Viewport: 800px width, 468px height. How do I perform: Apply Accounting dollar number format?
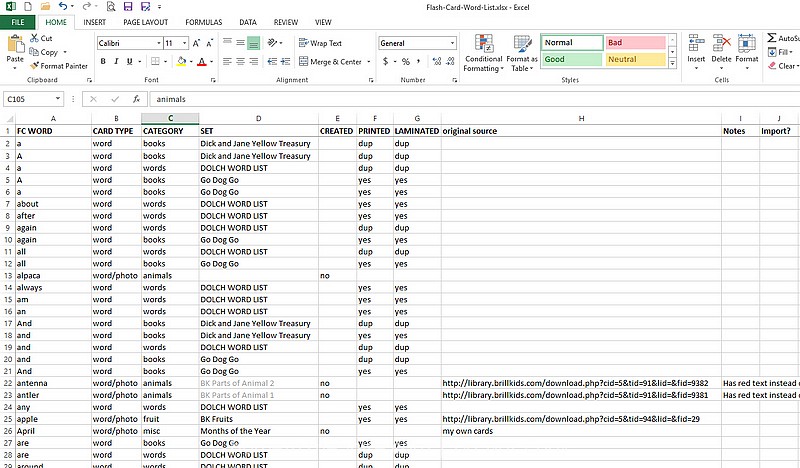tap(386, 62)
